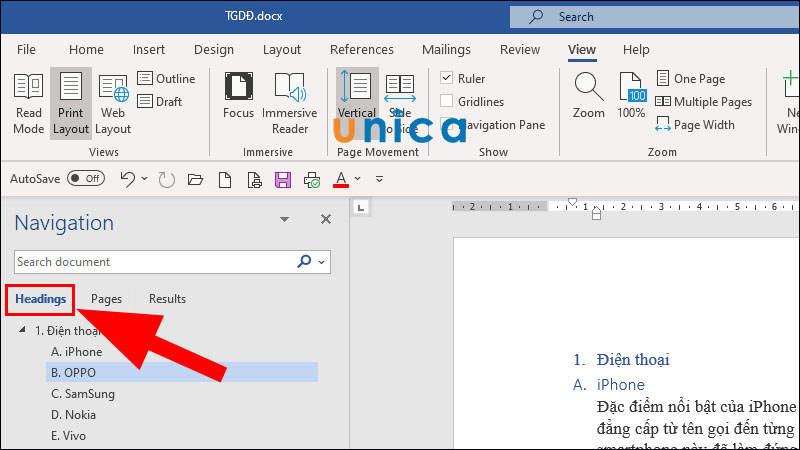Select the Multiple Pages button

pyautogui.click(x=703, y=101)
